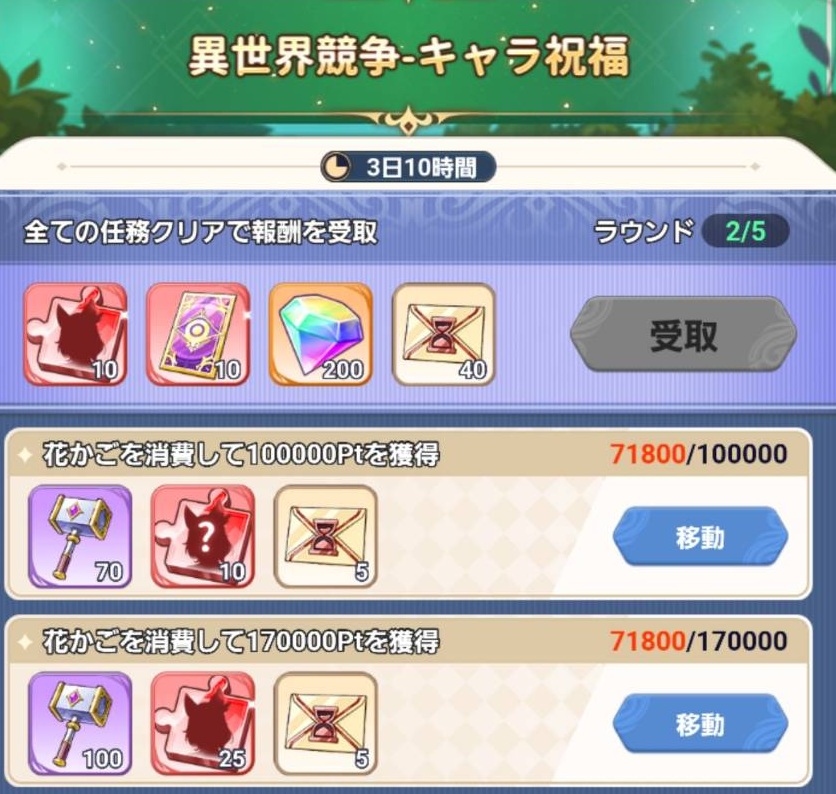The height and width of the screenshot is (794, 836).
Task: Tap the 71800/100000 progress counter
Action: [x=698, y=454]
